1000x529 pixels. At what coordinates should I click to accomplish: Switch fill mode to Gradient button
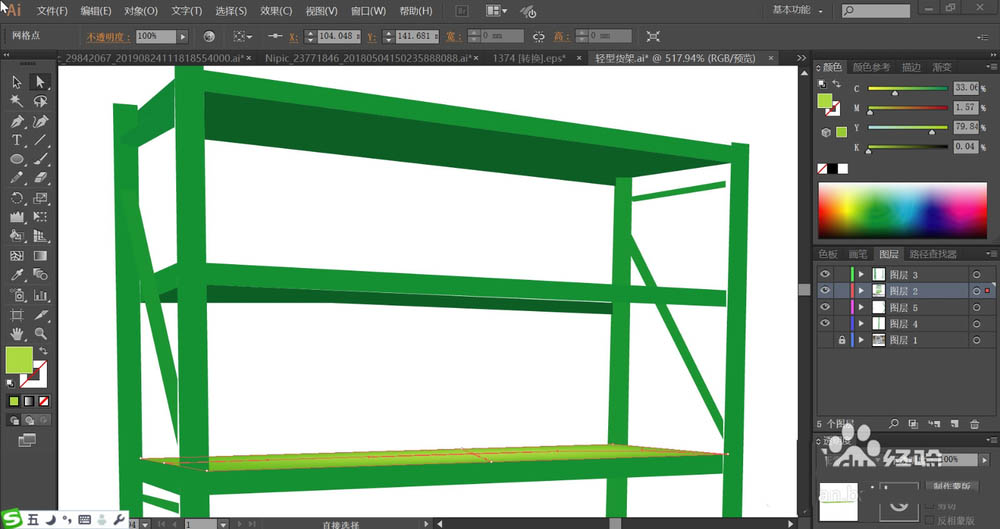pos(29,401)
